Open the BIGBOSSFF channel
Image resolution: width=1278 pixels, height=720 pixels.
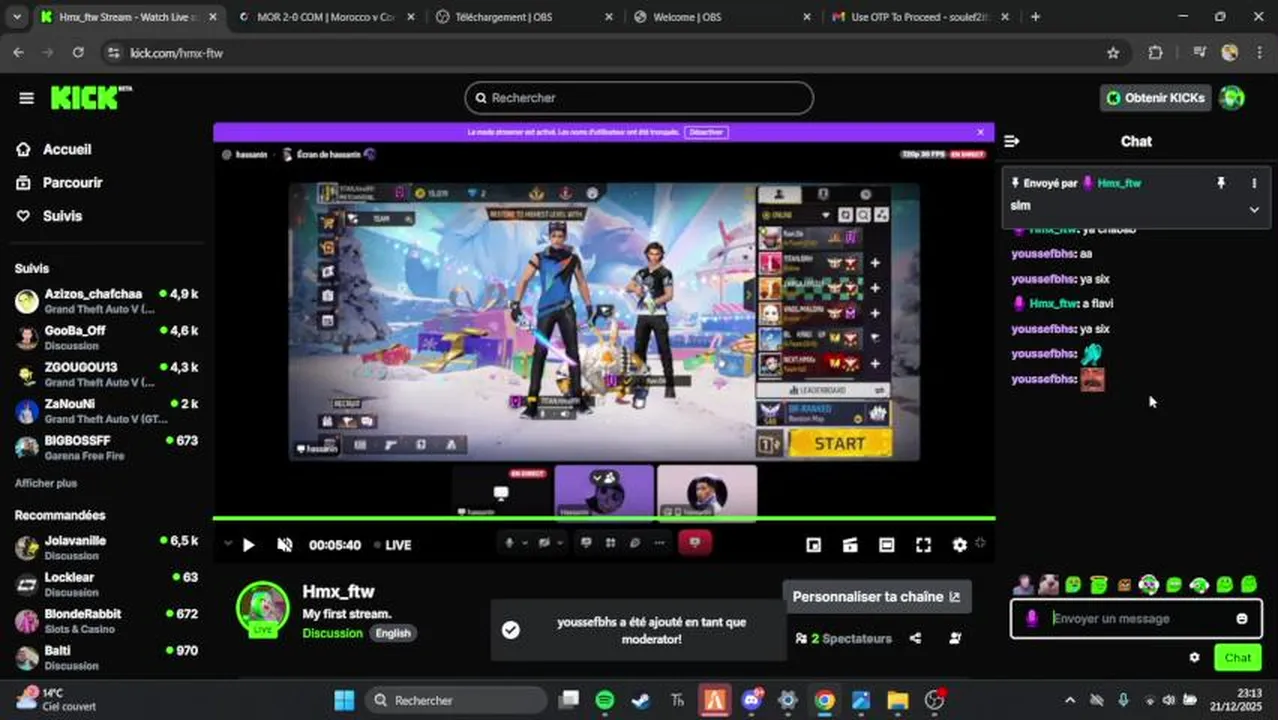click(x=107, y=447)
